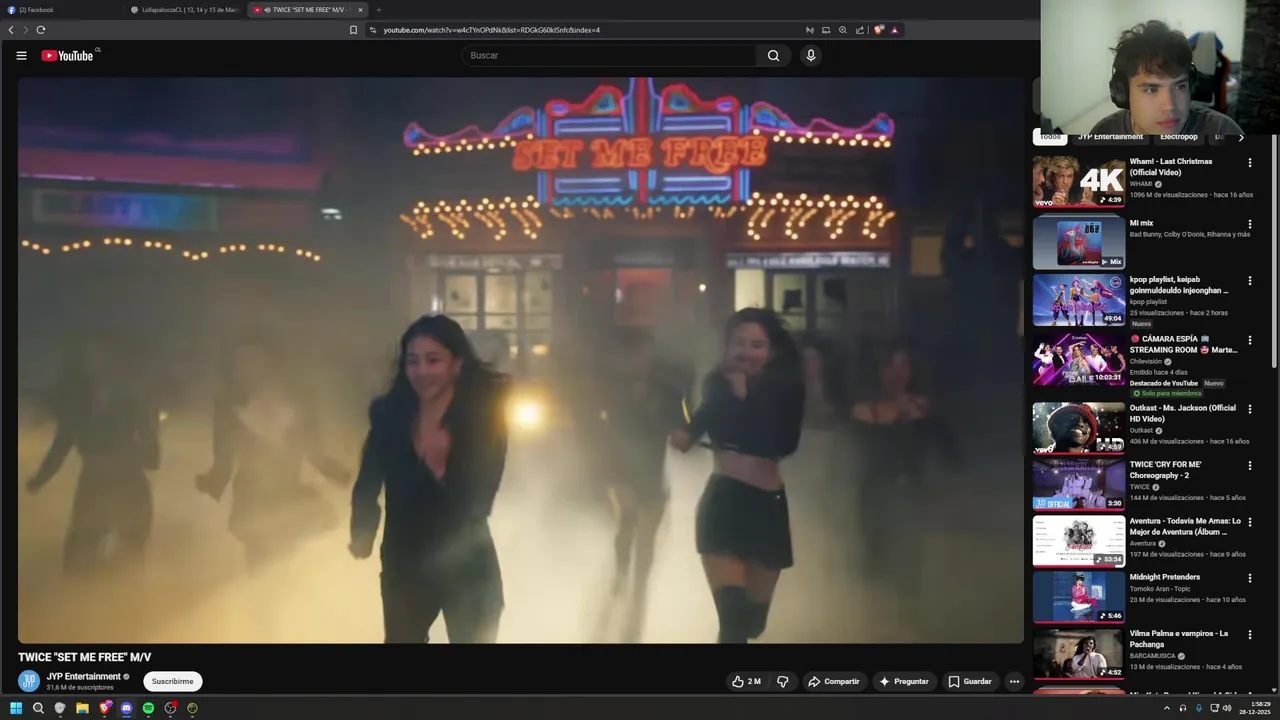Focus the Buscar search field

coord(610,56)
